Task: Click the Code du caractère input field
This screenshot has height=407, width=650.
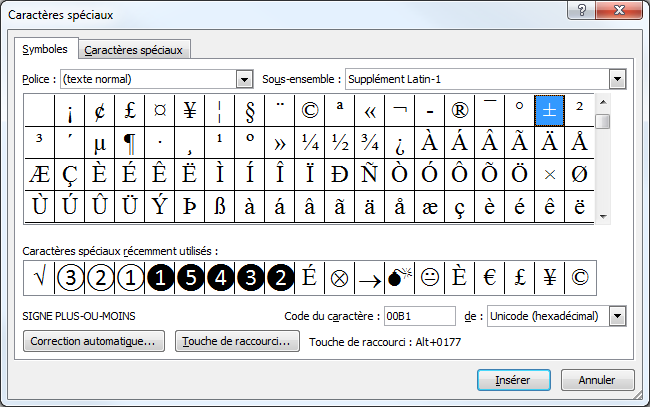Action: point(419,316)
